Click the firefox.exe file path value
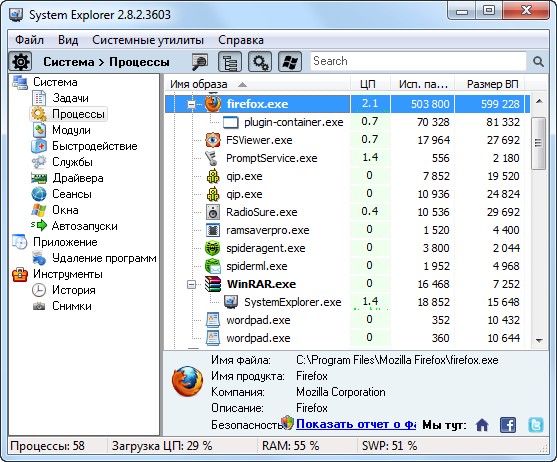This screenshot has width=557, height=462. (x=397, y=360)
